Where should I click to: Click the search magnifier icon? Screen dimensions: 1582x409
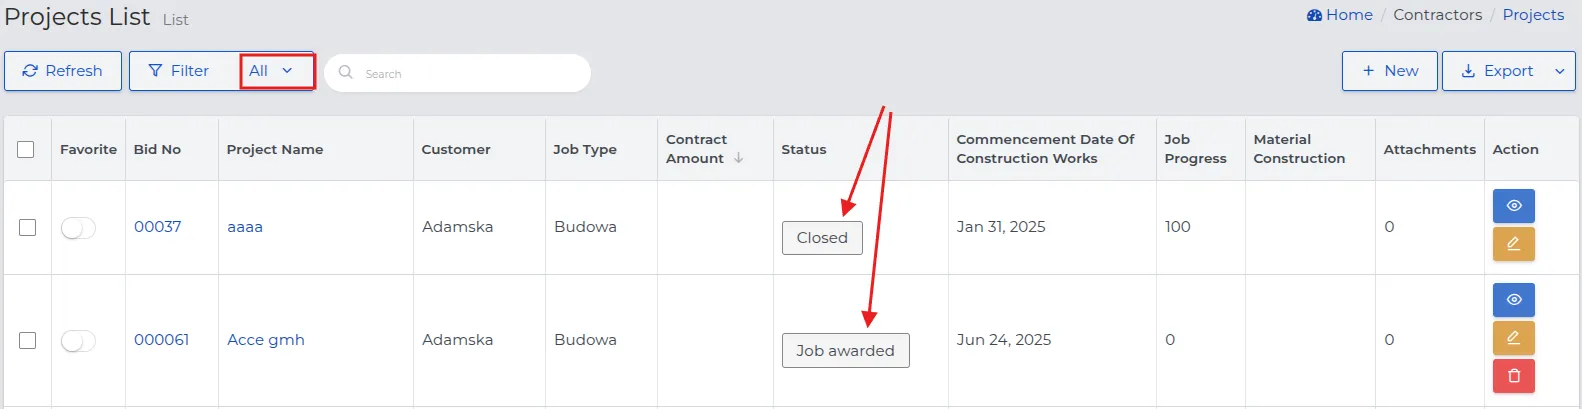[346, 72]
